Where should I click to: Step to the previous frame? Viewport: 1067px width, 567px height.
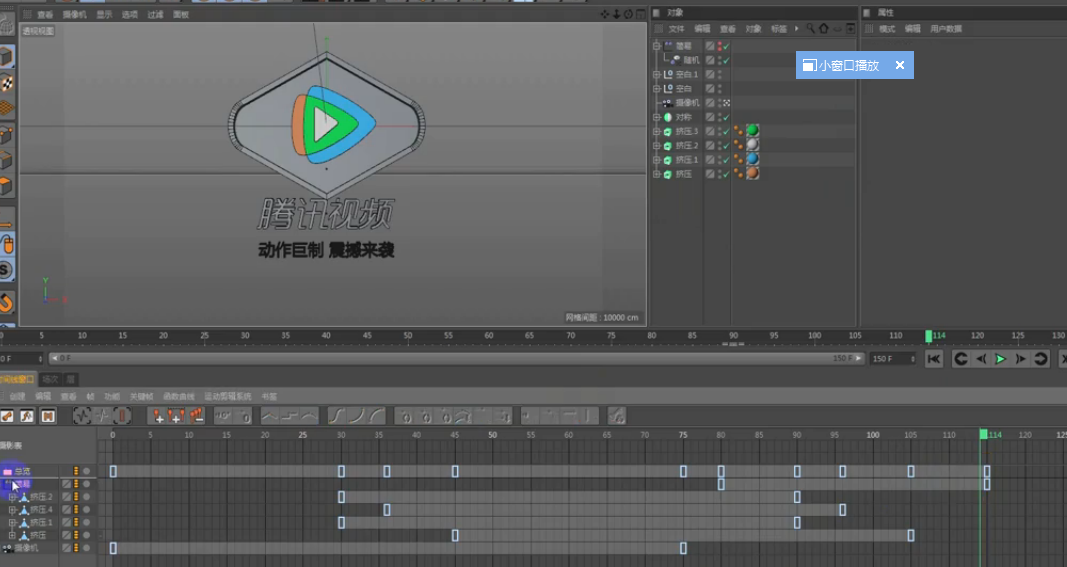981,359
